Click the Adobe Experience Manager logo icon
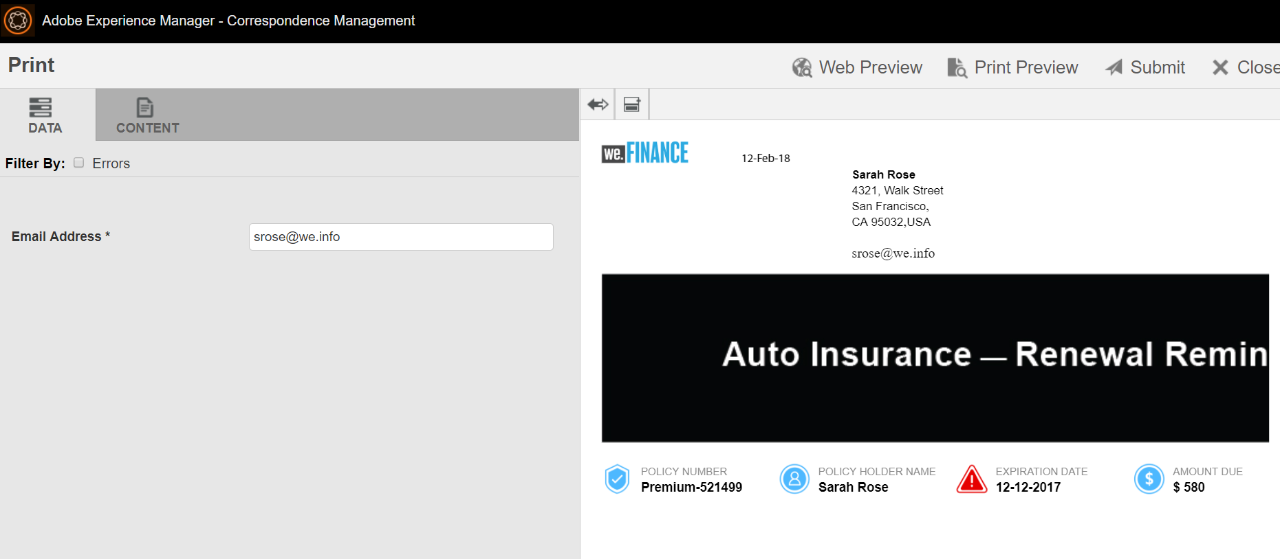Screen dimensions: 1280x559 click(x=18, y=20)
